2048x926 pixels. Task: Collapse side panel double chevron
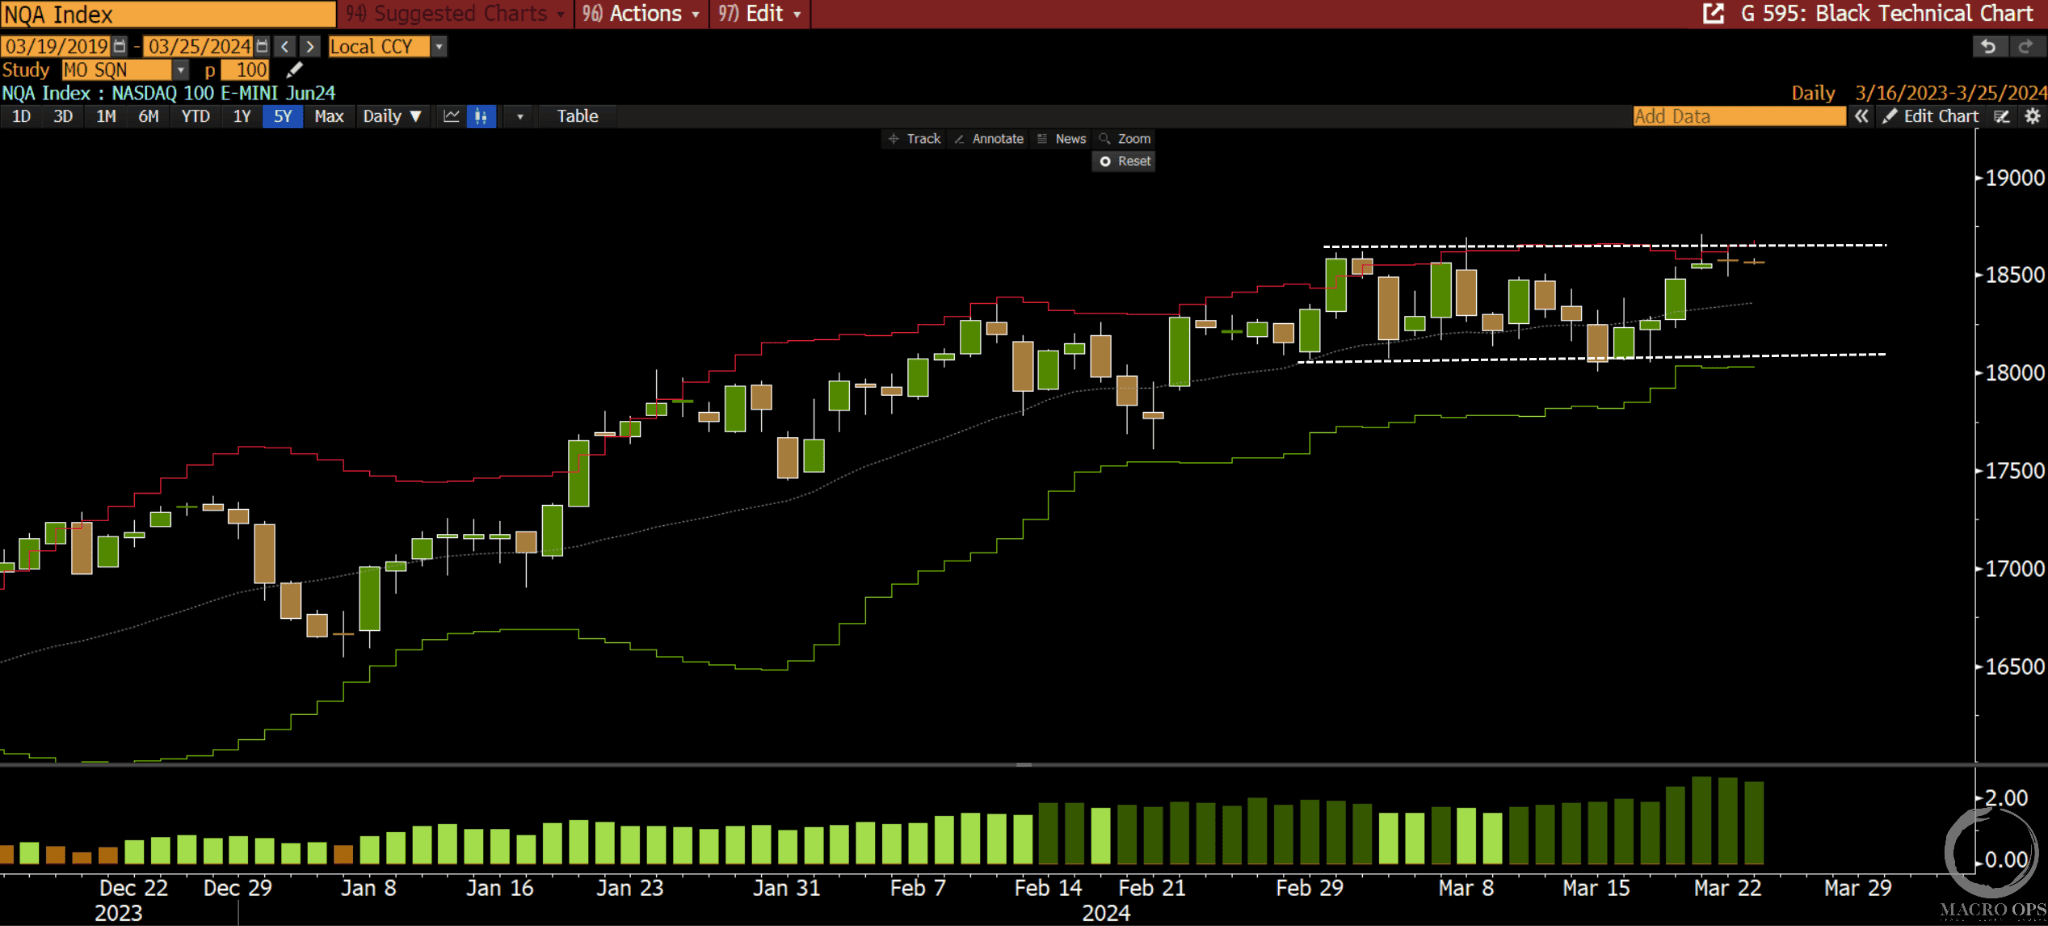[x=1861, y=116]
